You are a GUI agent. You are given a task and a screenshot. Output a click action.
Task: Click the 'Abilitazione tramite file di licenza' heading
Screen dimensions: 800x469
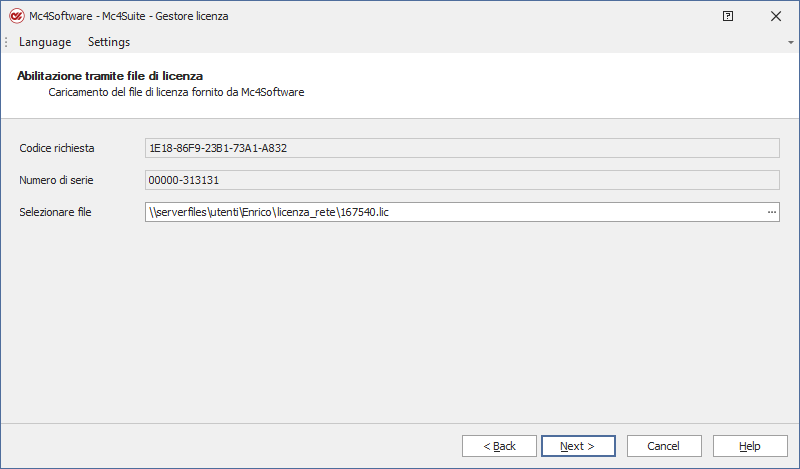pos(110,76)
